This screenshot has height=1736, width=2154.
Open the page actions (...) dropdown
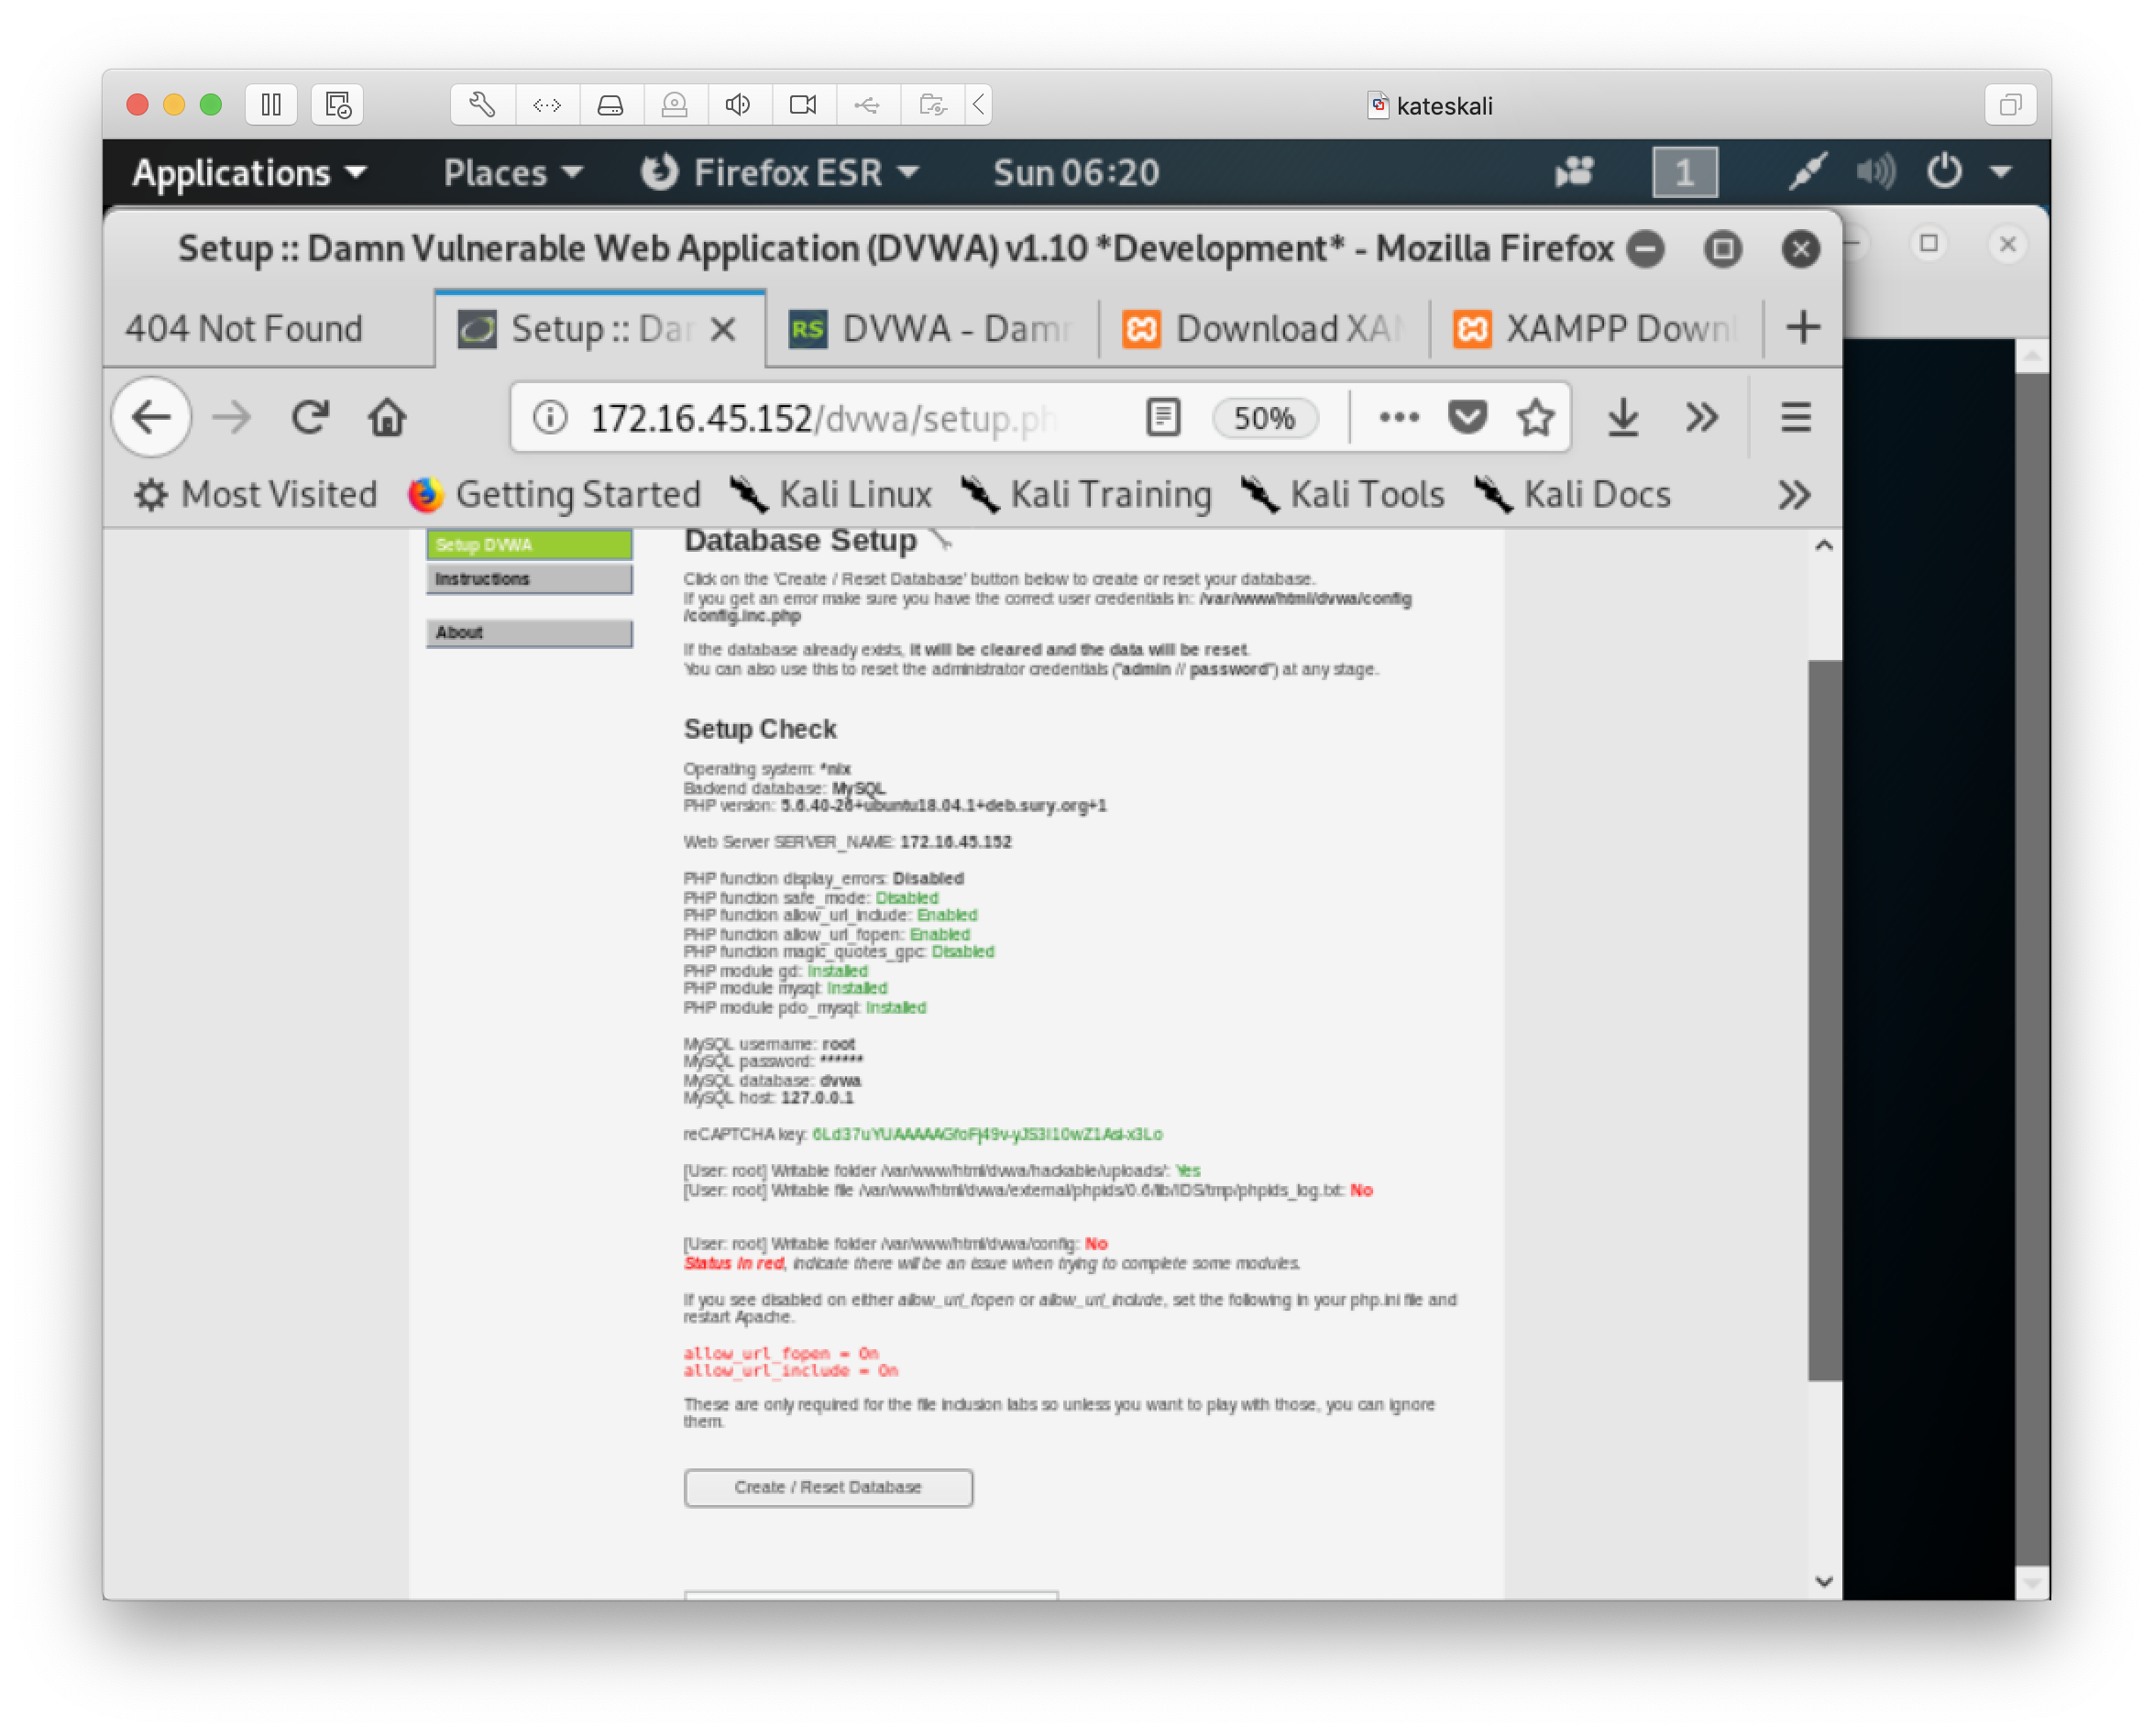point(1398,417)
